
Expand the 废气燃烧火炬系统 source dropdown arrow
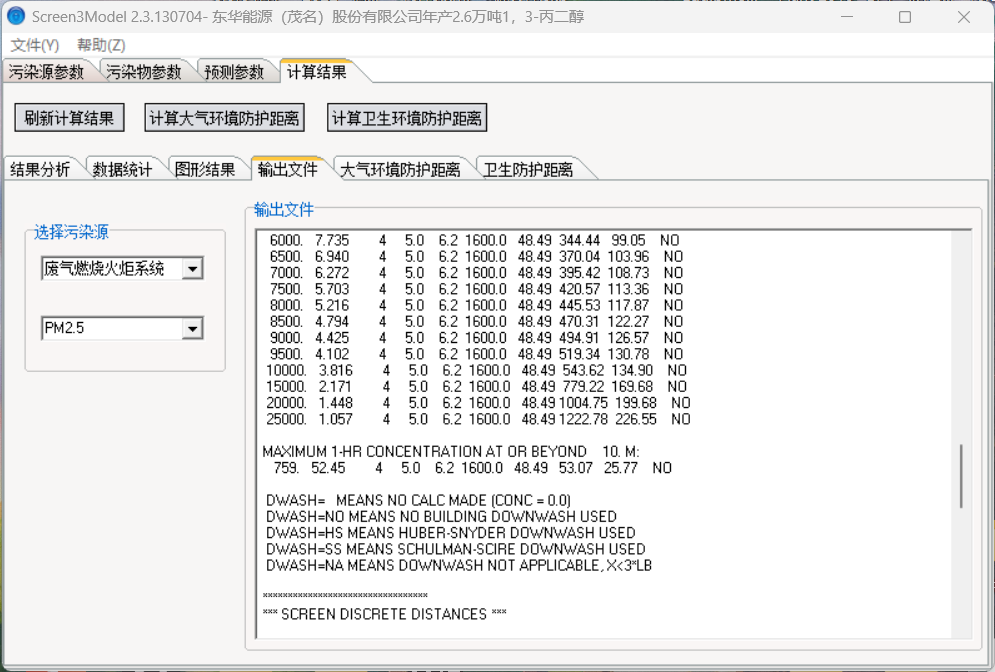[x=192, y=269]
